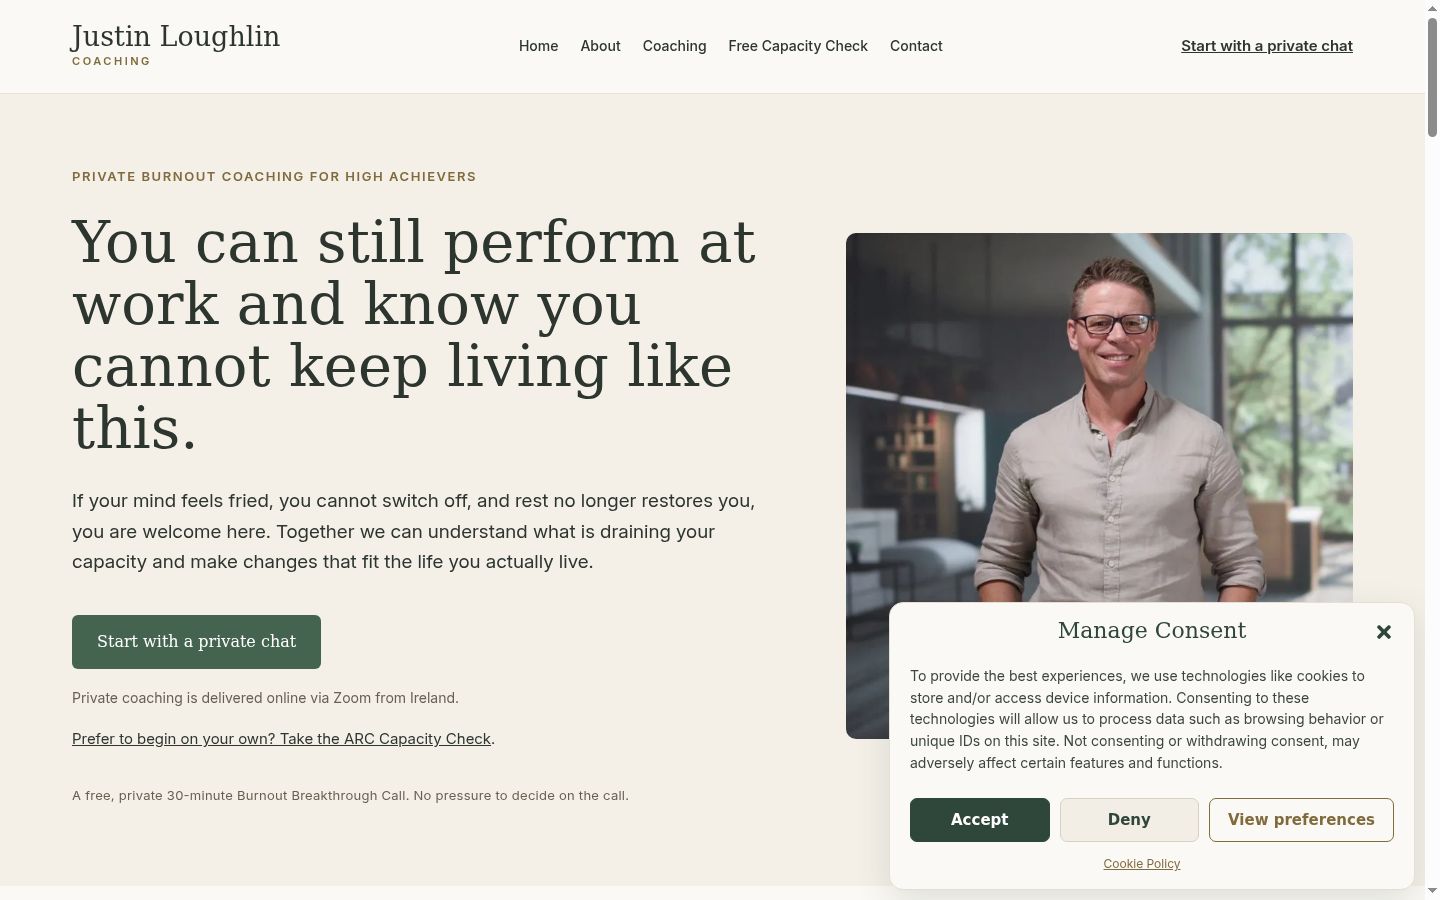Viewport: 1440px width, 900px height.
Task: Click the green Start with a private chat button
Action: pyautogui.click(x=196, y=642)
